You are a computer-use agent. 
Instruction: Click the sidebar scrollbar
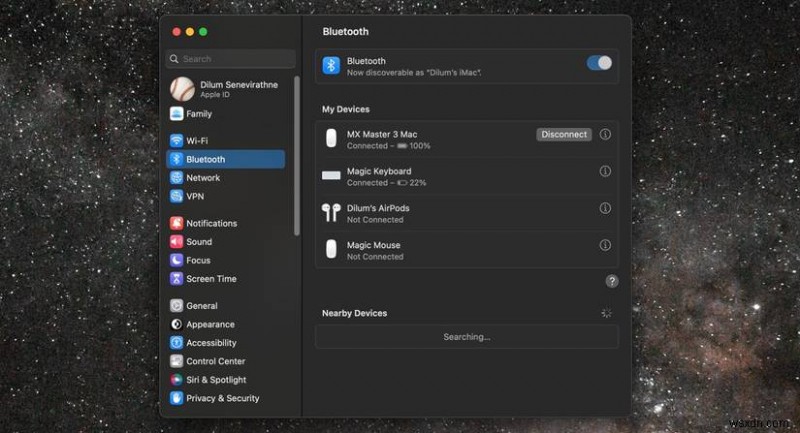click(296, 156)
